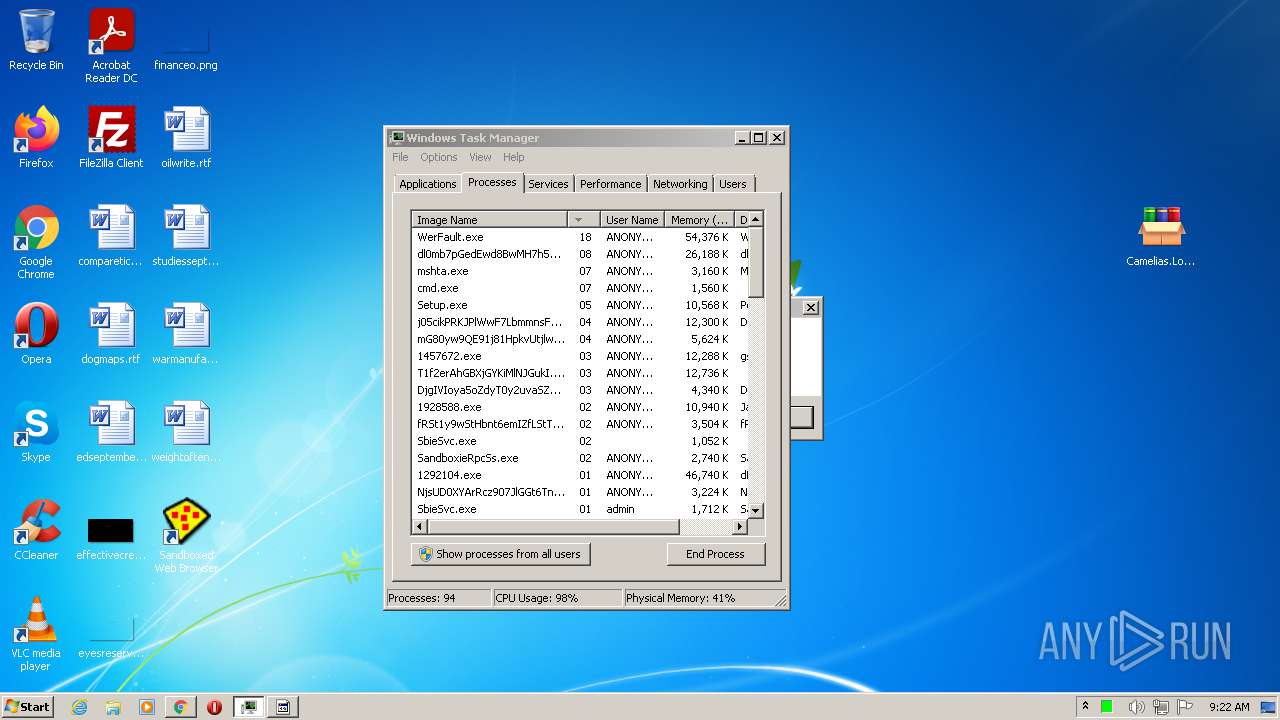Sort processes by User Name column
This screenshot has width=1280, height=720.
(x=632, y=219)
